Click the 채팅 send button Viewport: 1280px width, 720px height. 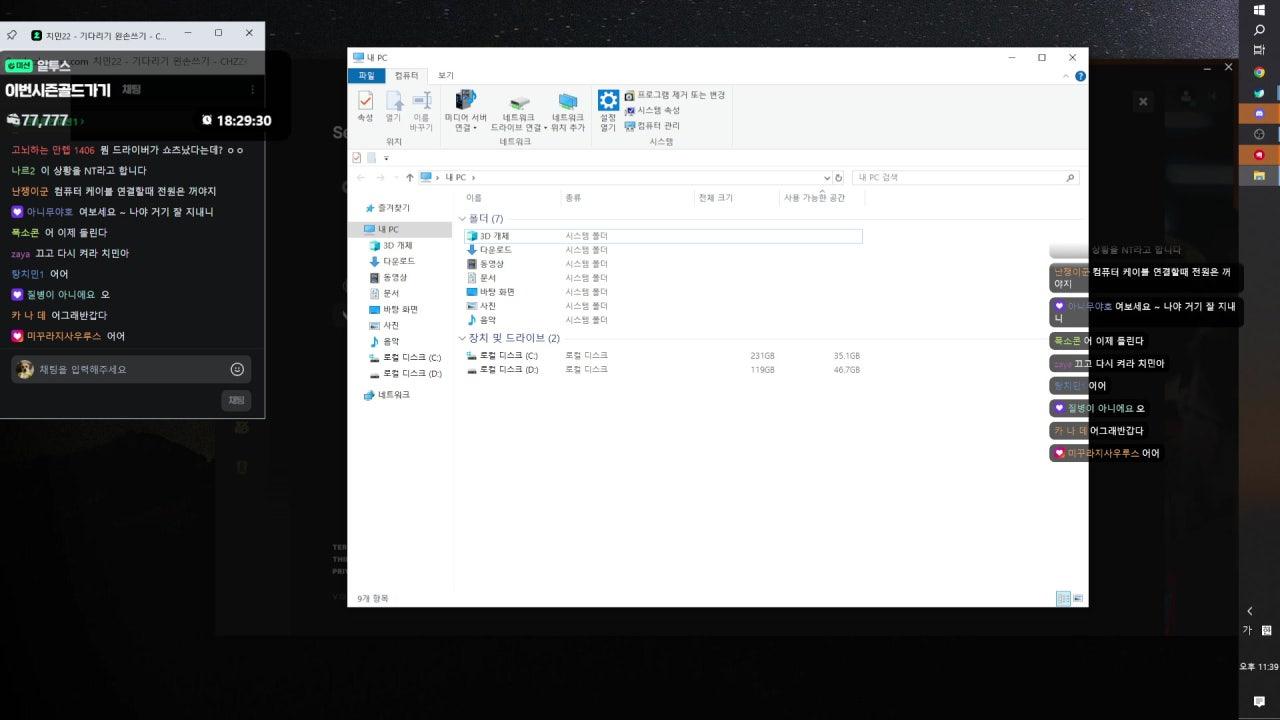236,400
